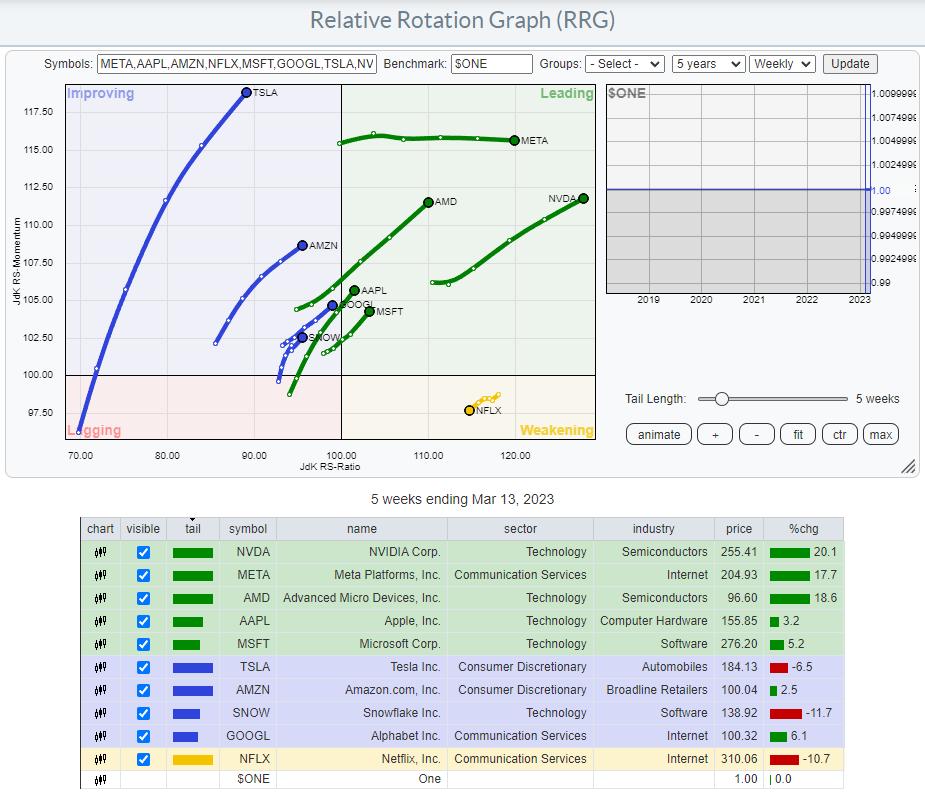This screenshot has height=800, width=925.
Task: Click the chart icon in TSLA row
Action: (x=100, y=667)
